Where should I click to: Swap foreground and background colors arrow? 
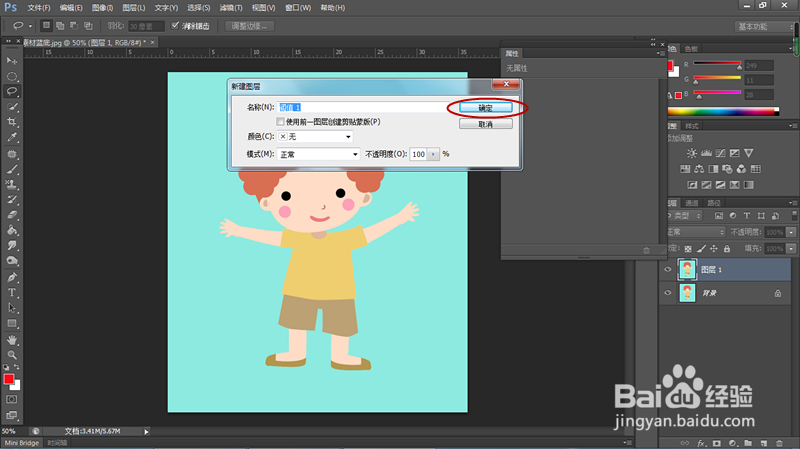pyautogui.click(x=17, y=367)
